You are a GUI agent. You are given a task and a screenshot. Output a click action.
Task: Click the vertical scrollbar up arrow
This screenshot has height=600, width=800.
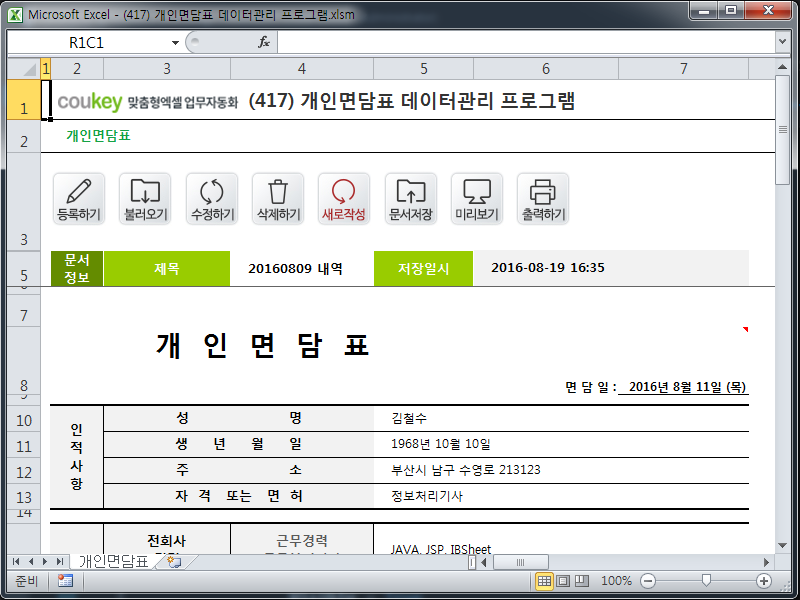tap(783, 67)
